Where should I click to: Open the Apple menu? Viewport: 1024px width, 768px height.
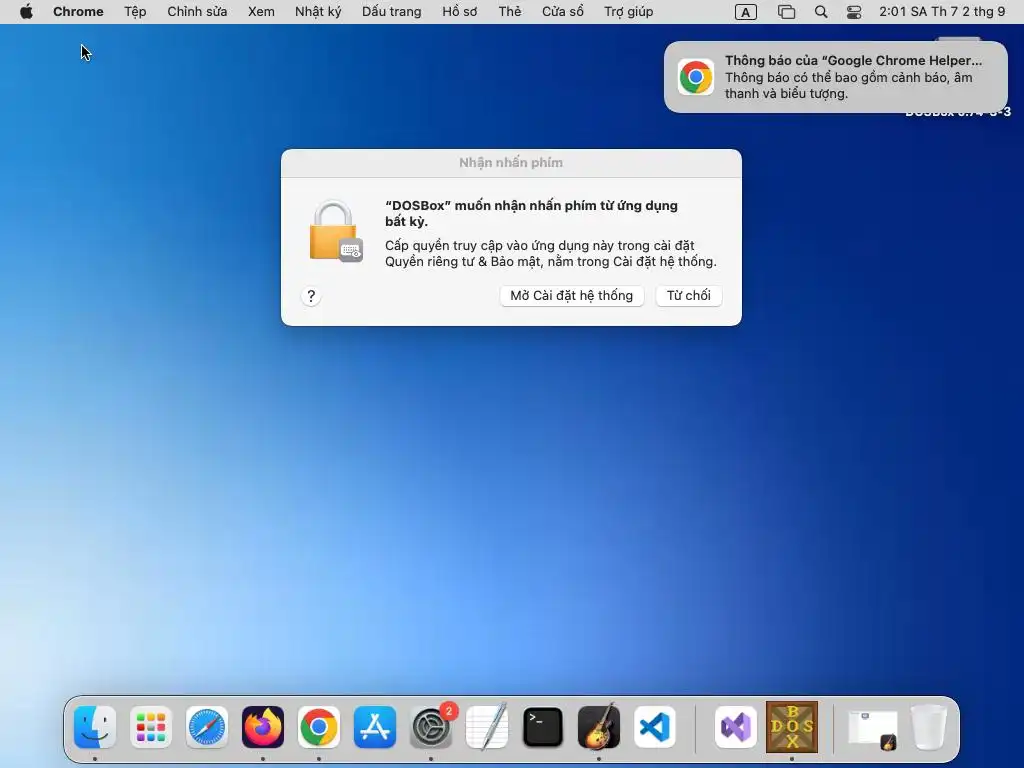pyautogui.click(x=26, y=12)
